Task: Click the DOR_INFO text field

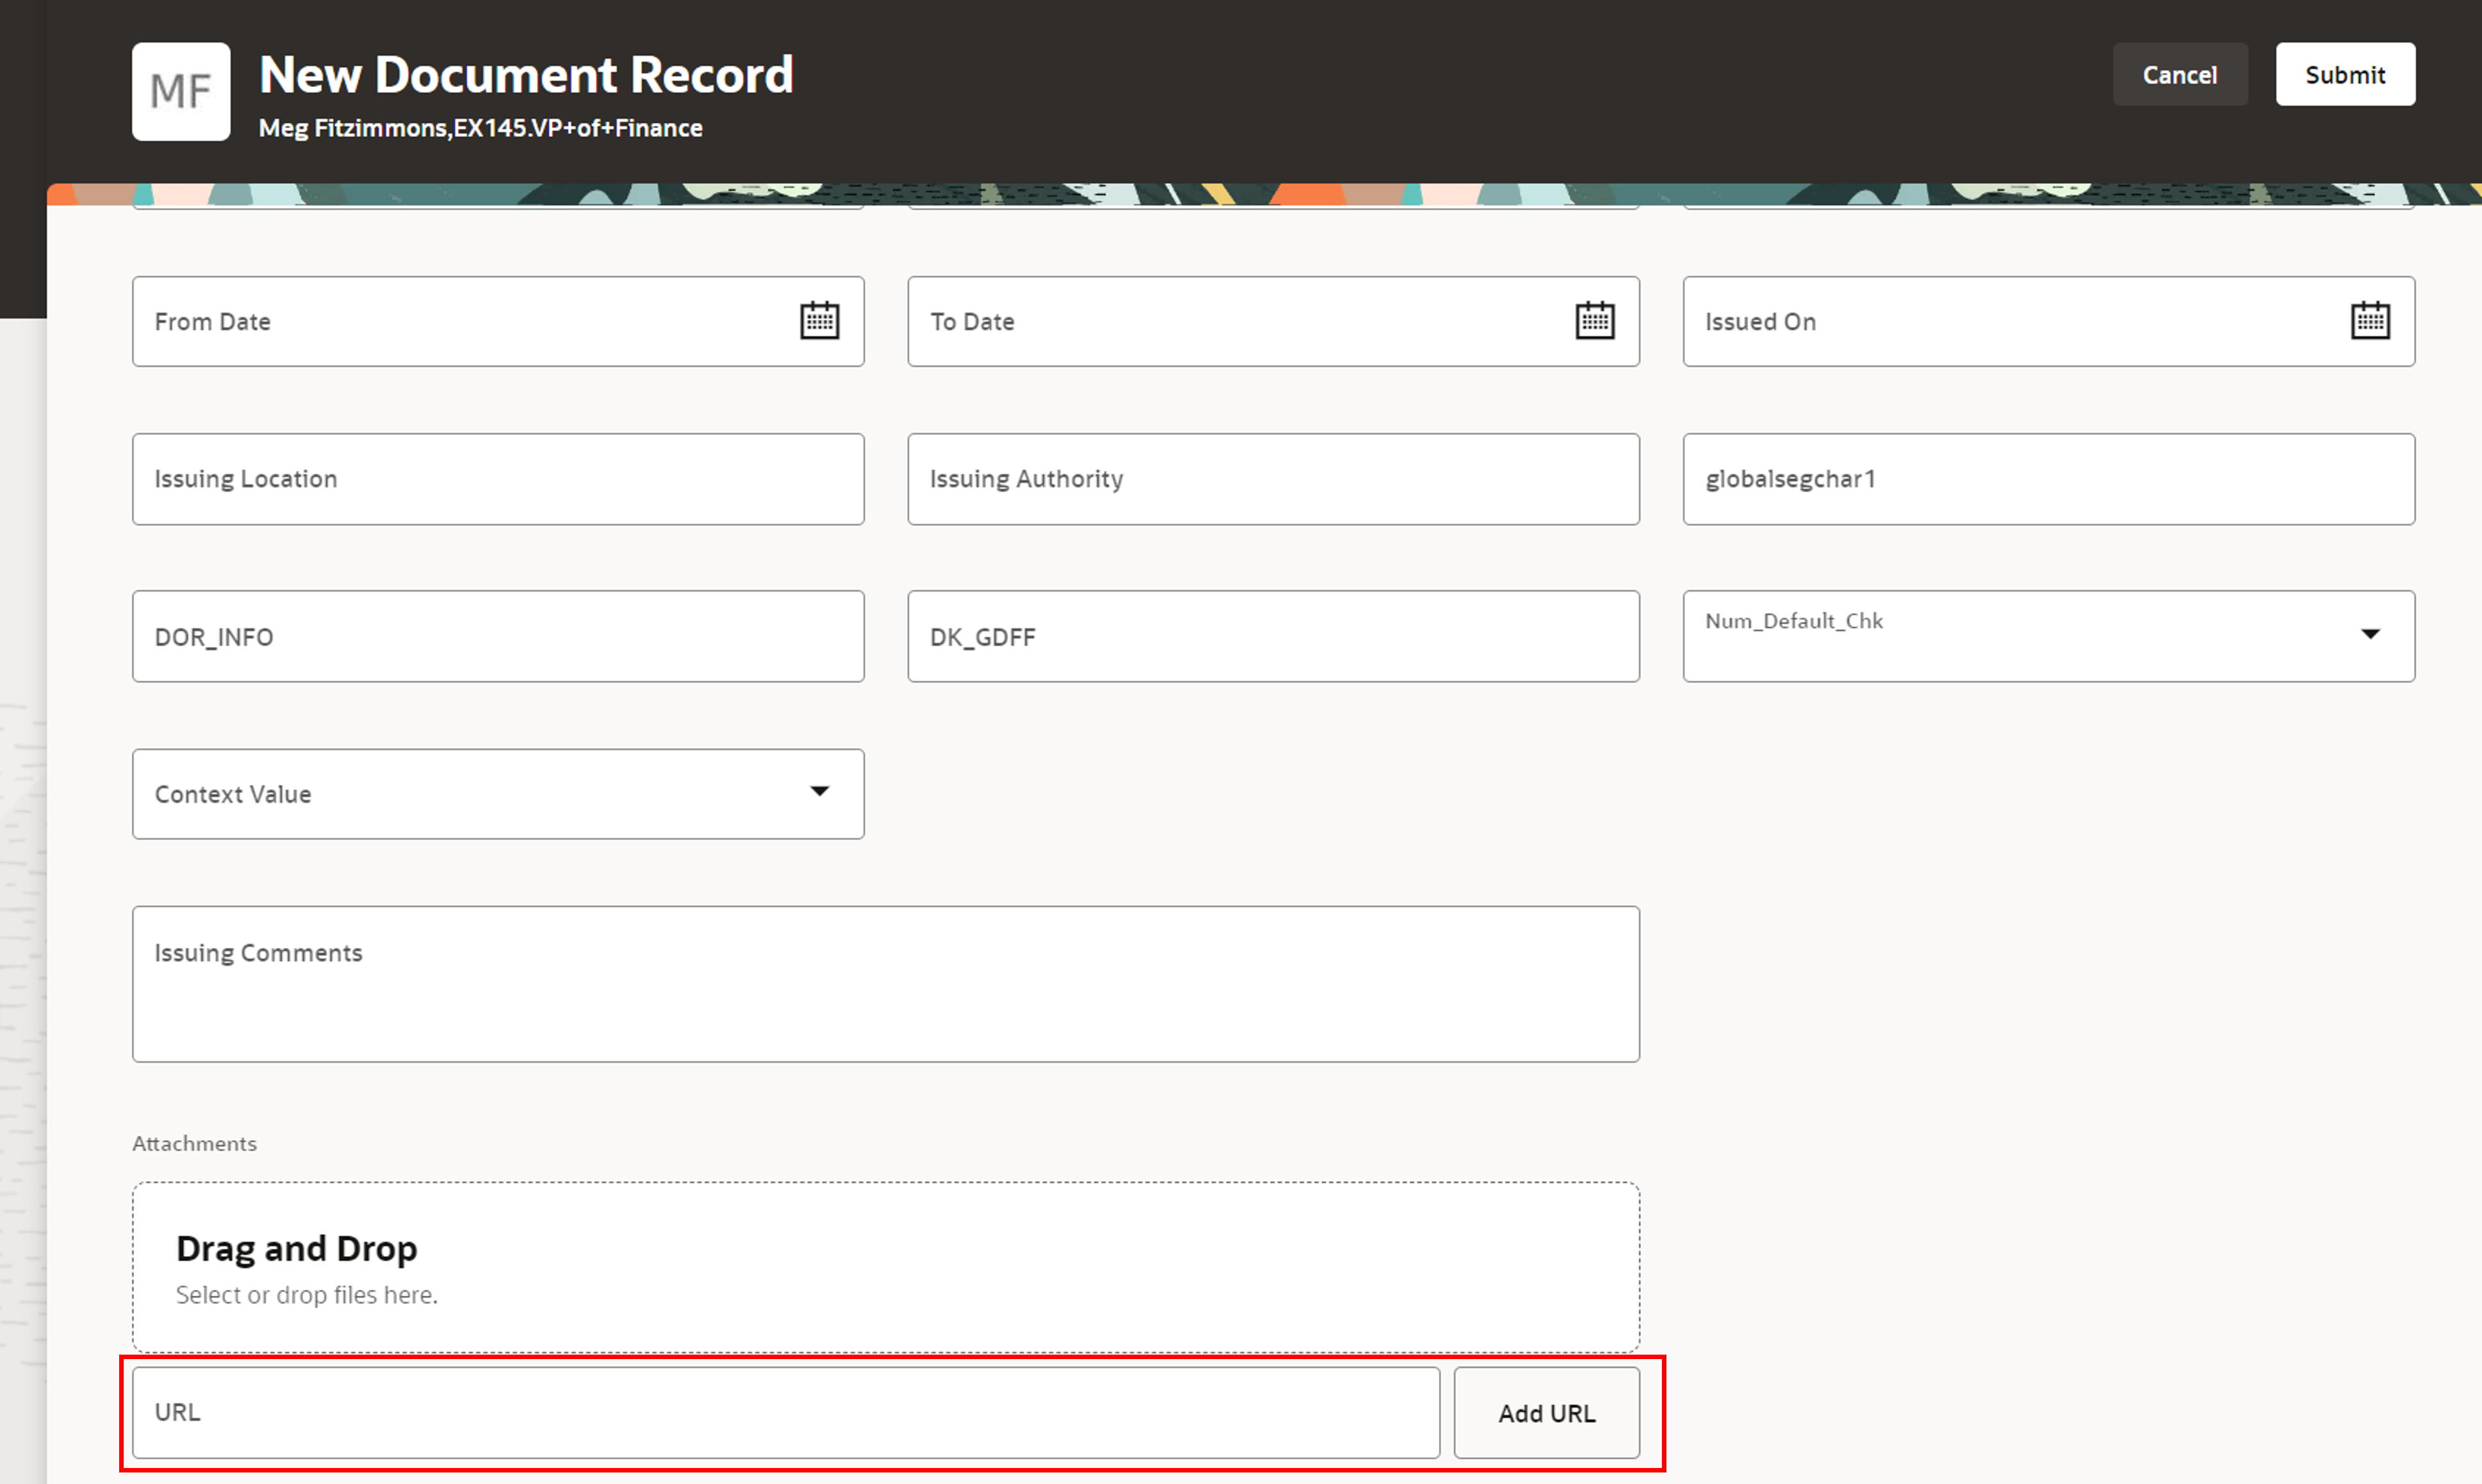Action: (x=497, y=637)
